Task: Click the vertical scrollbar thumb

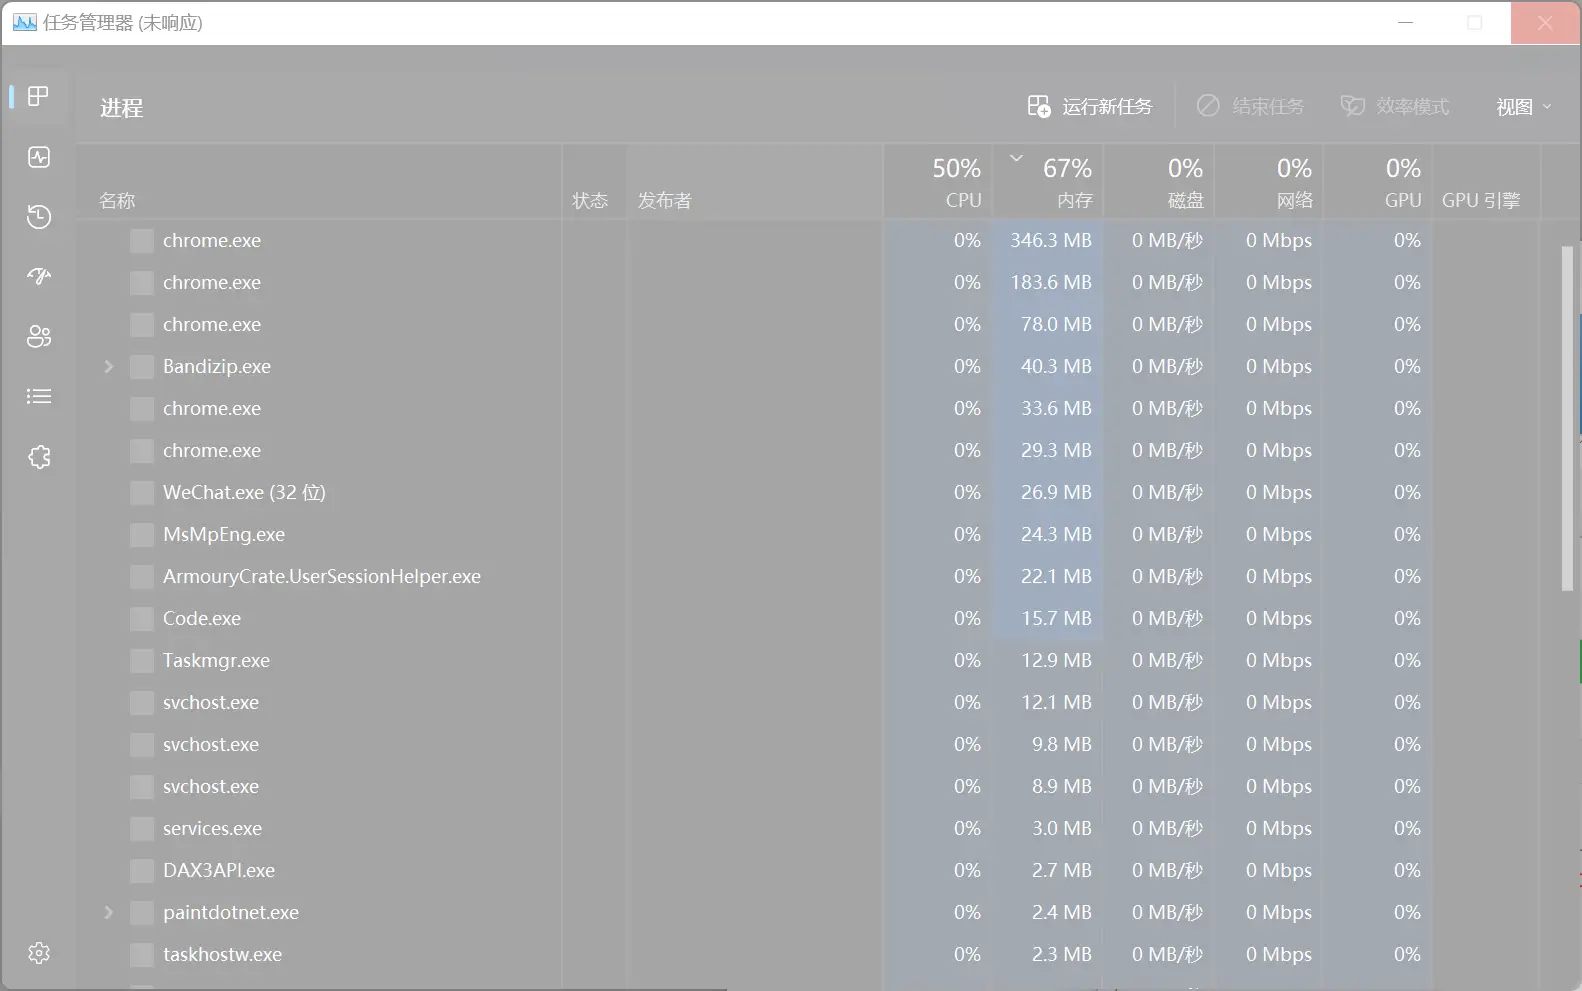Action: pyautogui.click(x=1568, y=418)
